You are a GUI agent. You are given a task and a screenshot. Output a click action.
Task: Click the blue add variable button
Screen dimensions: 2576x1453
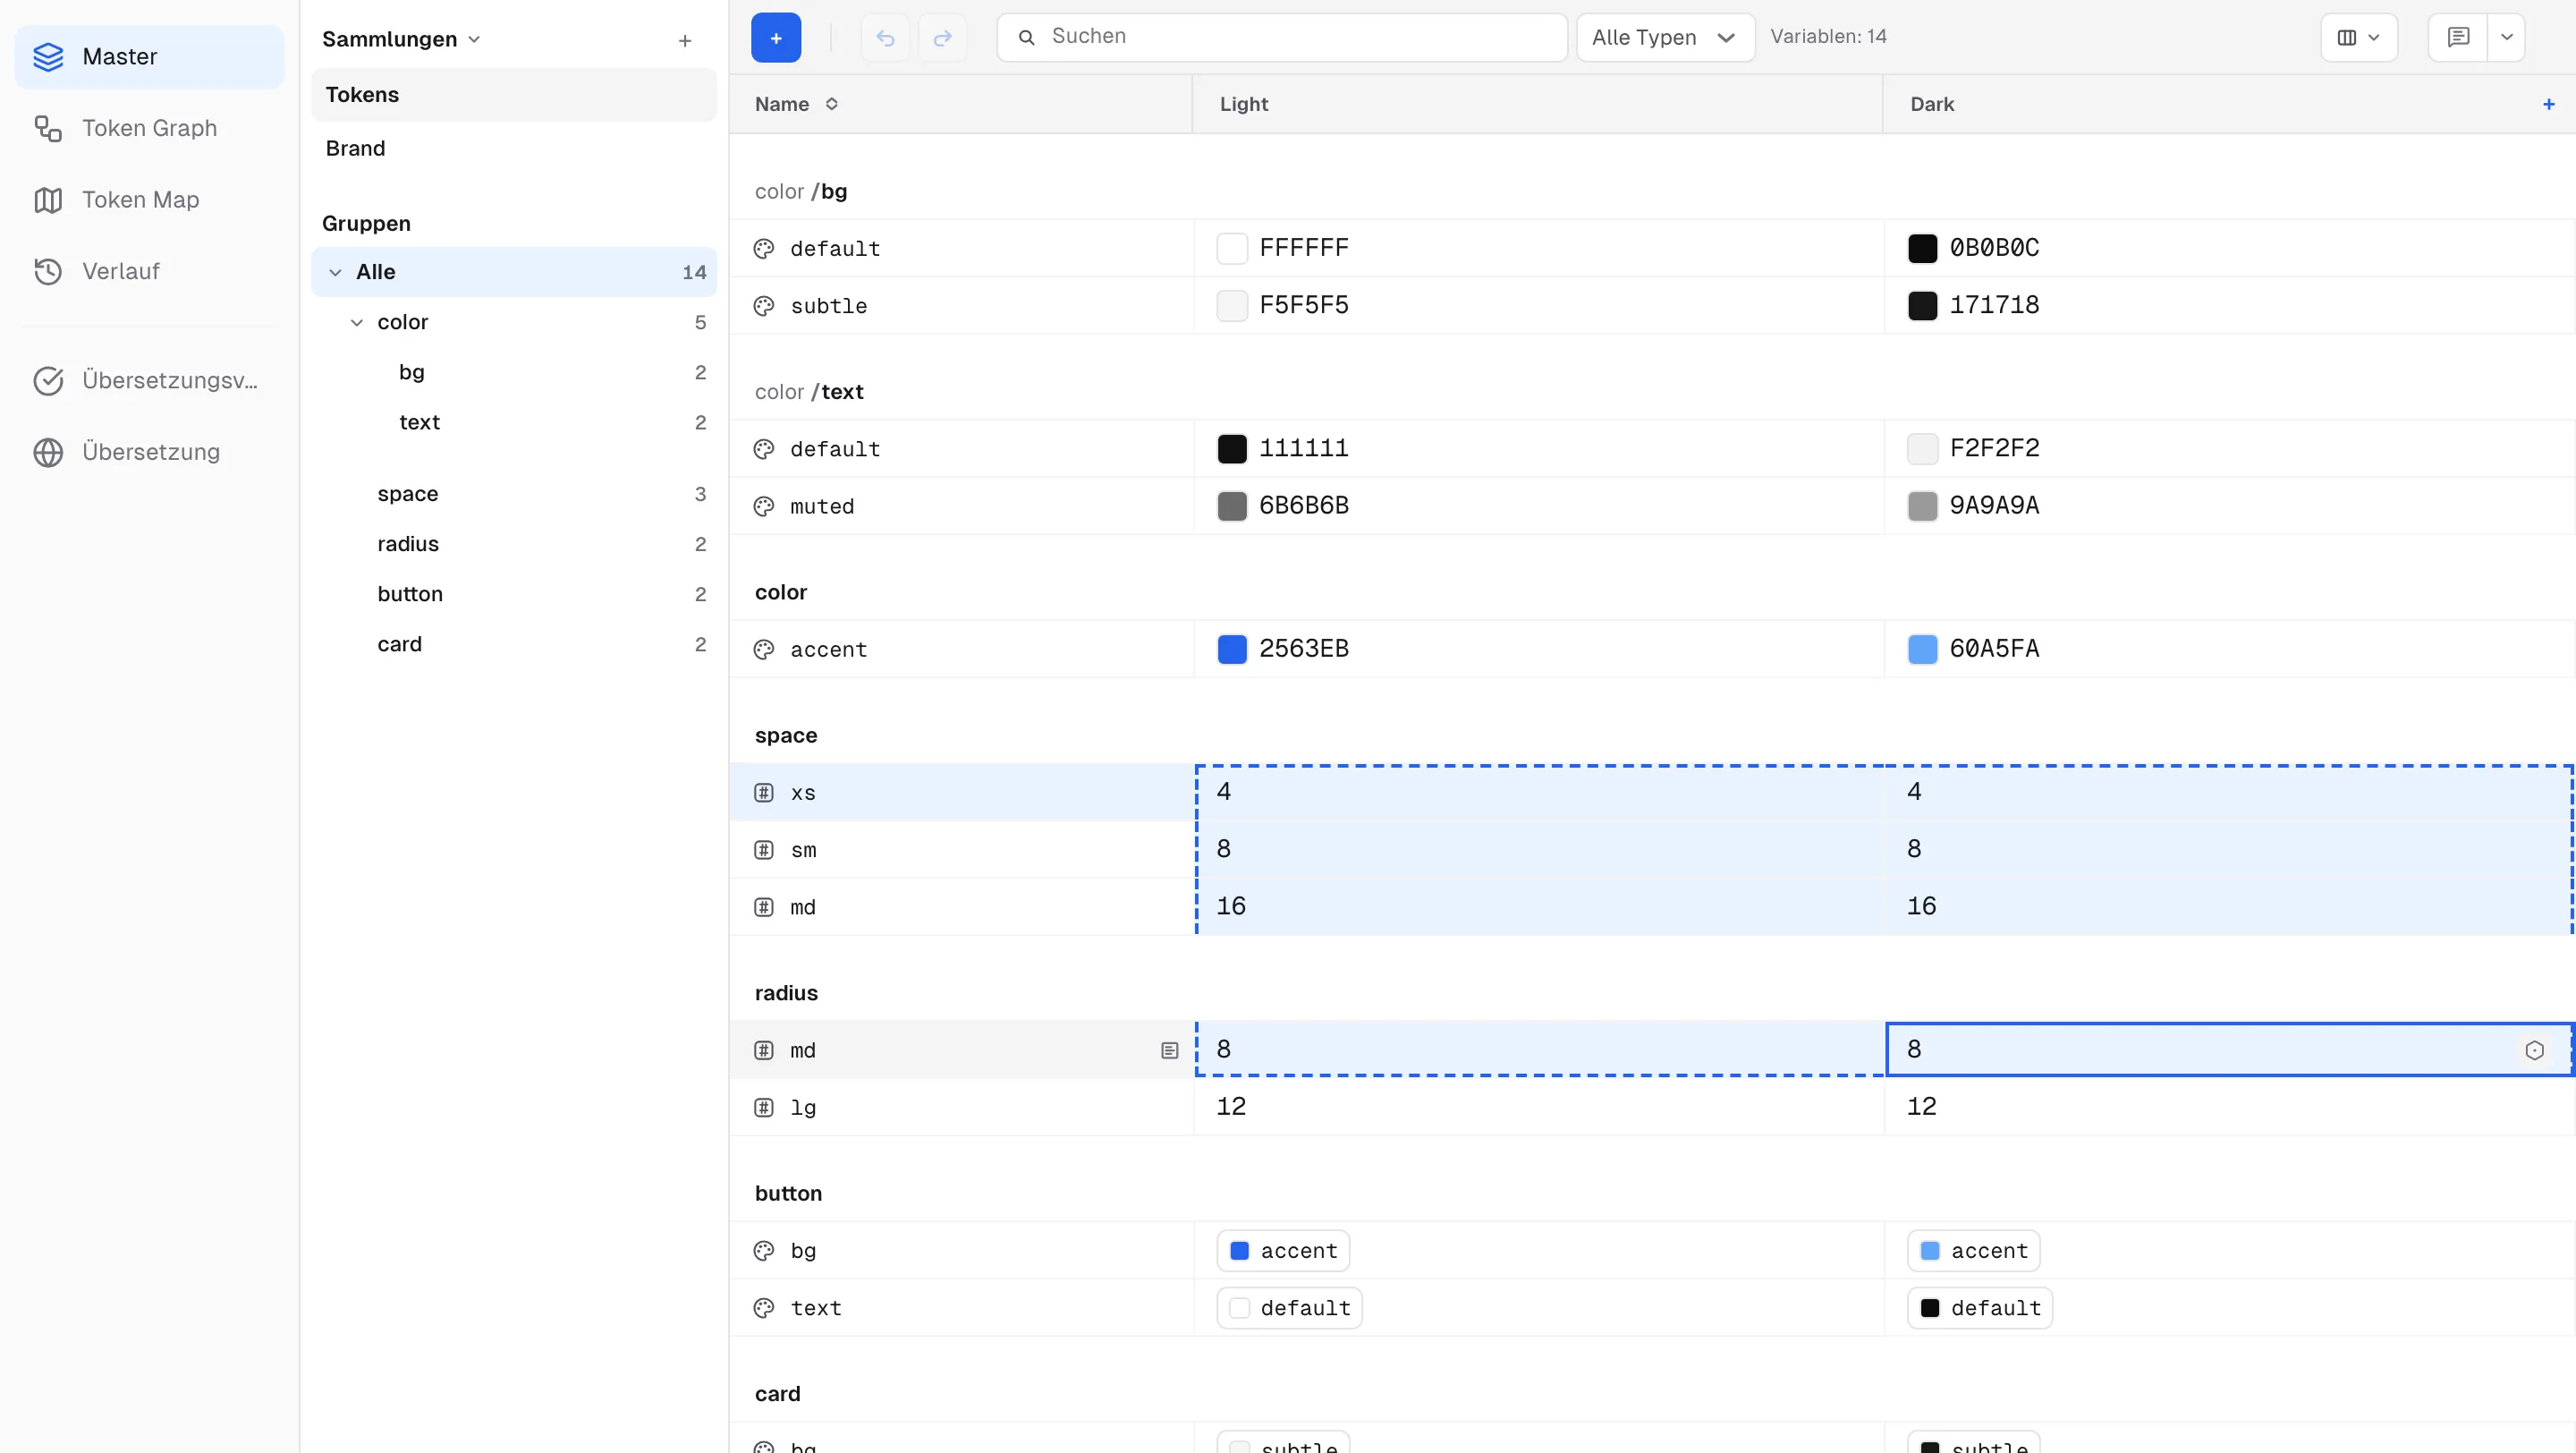point(775,38)
